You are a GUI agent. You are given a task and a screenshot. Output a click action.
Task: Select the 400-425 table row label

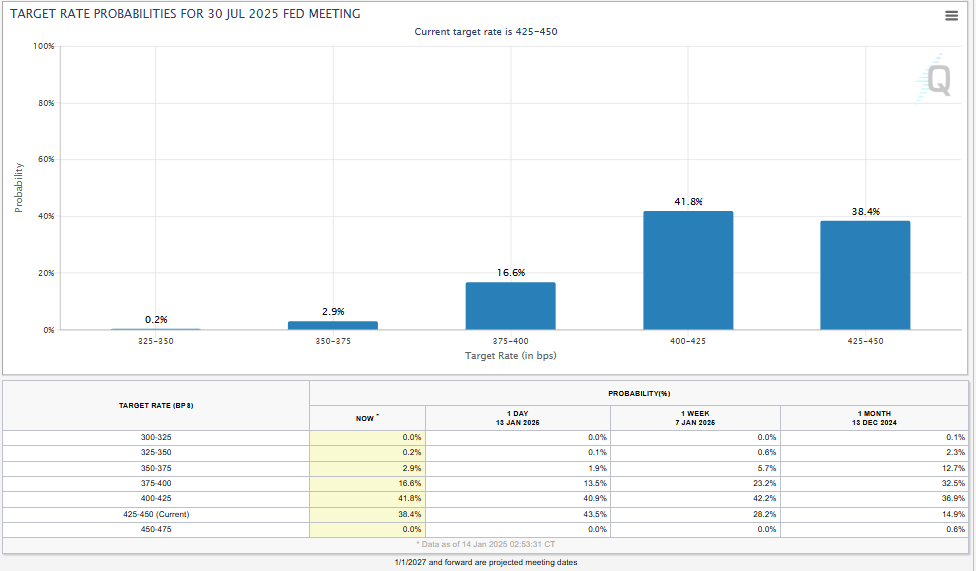(156, 499)
